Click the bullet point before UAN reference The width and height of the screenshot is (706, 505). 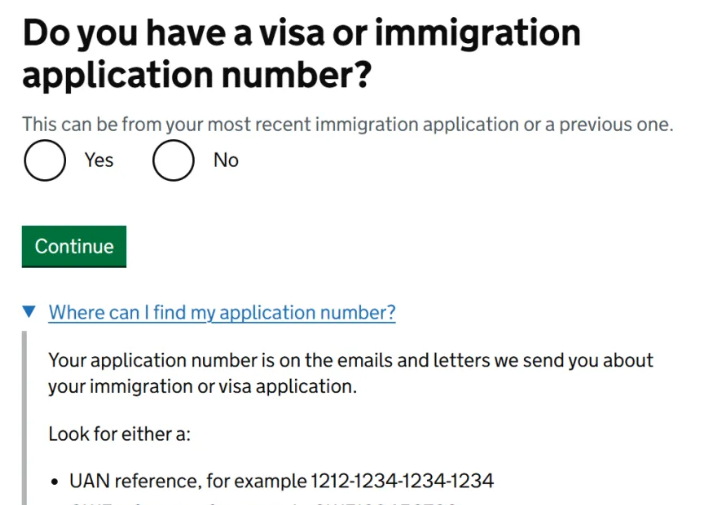click(55, 482)
